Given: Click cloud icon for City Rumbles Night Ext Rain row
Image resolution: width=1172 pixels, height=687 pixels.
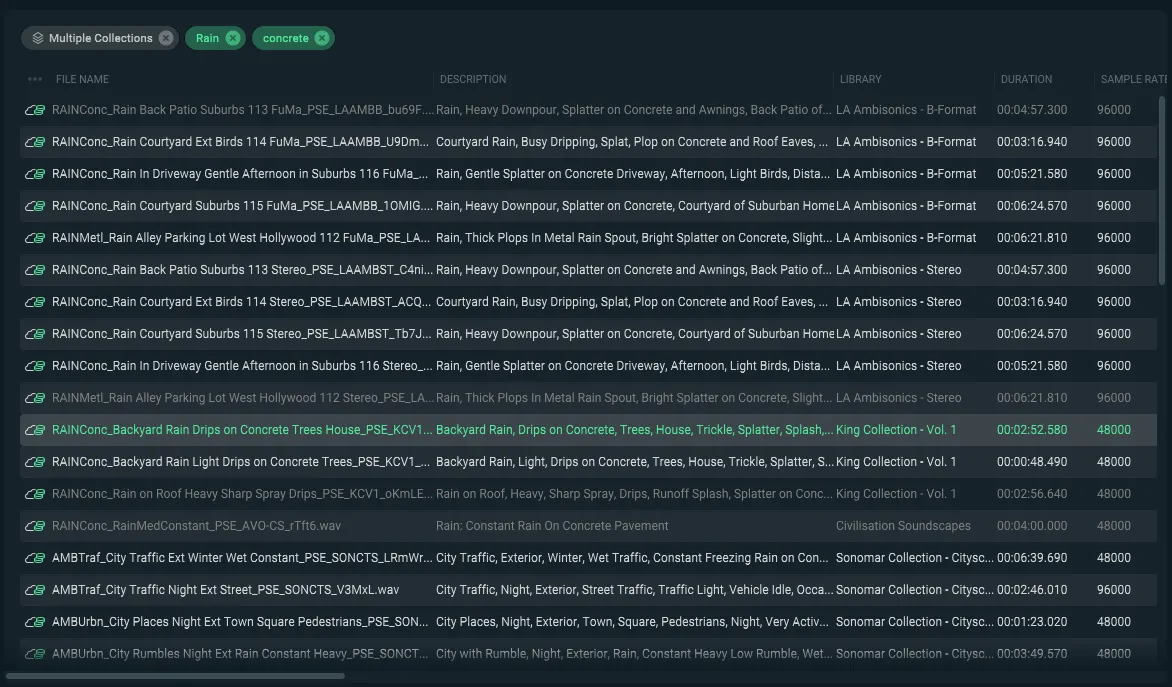Looking at the screenshot, I should [x=34, y=654].
